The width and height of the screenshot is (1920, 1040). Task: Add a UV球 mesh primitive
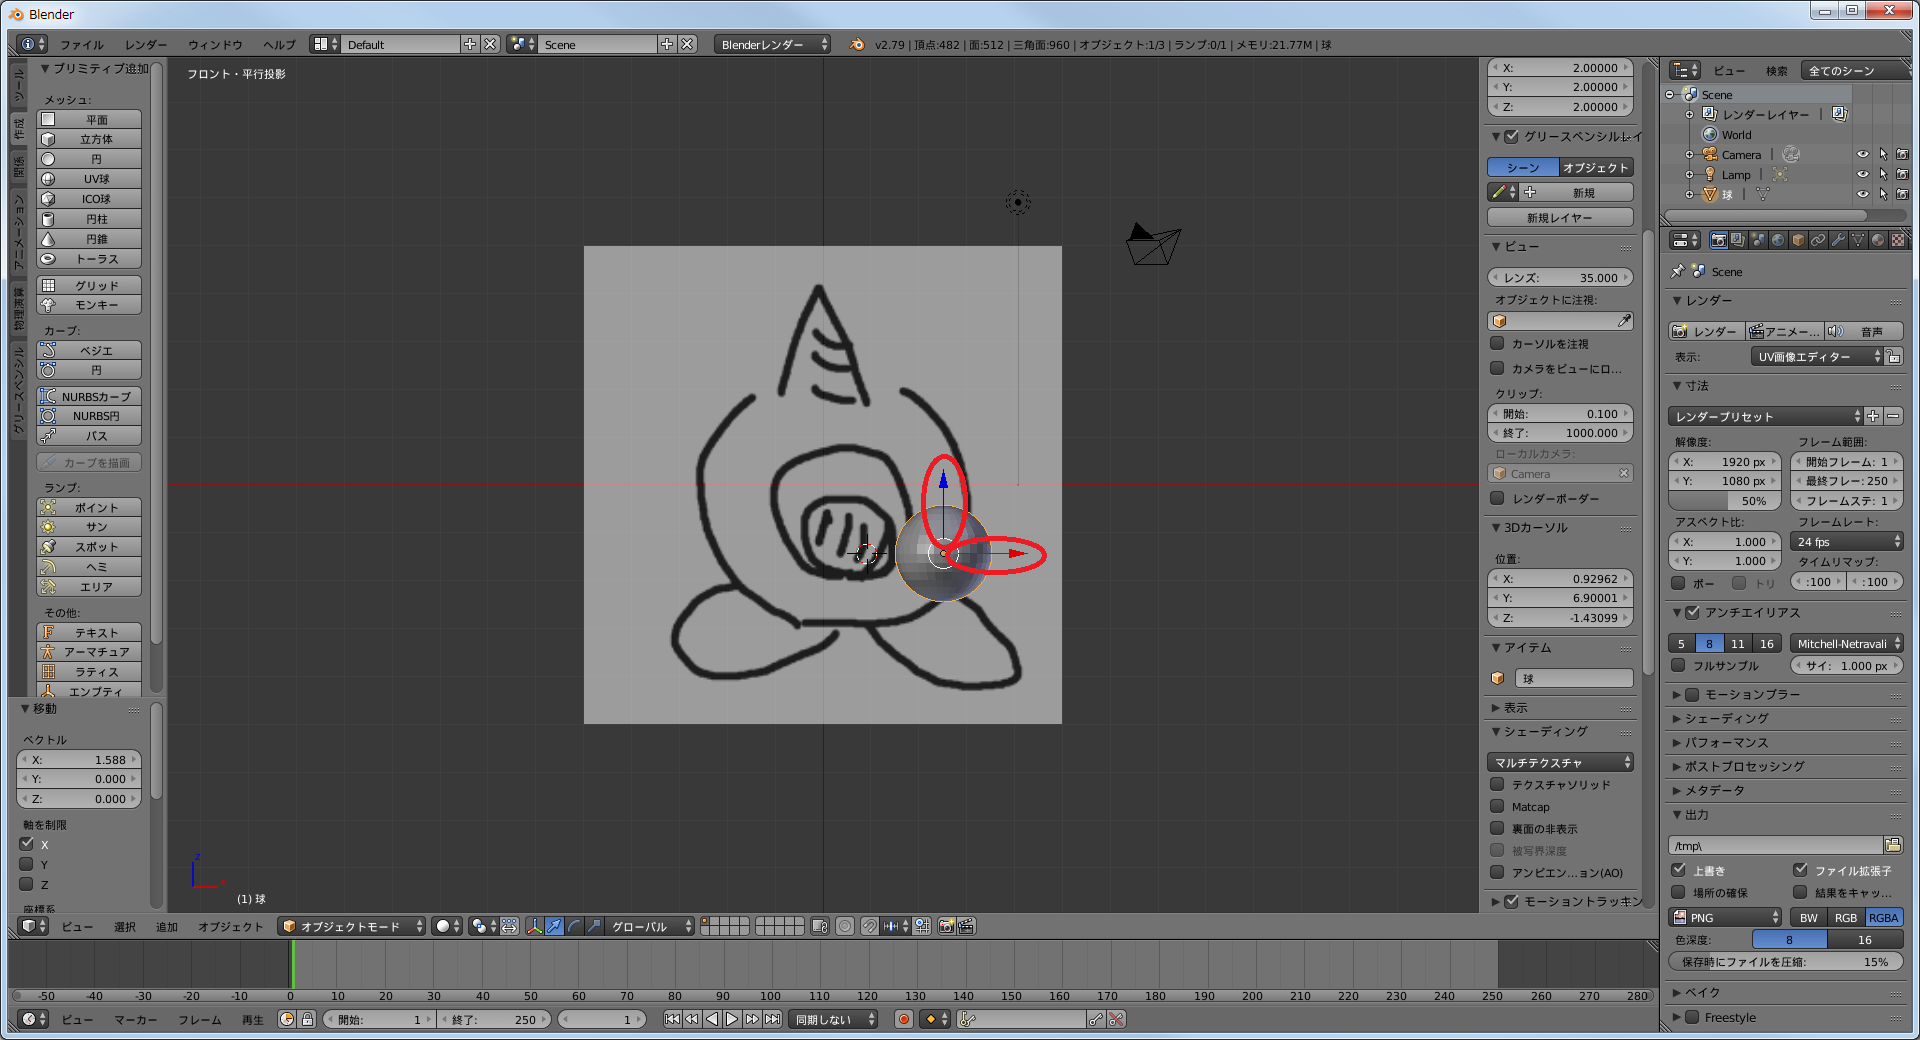point(89,179)
